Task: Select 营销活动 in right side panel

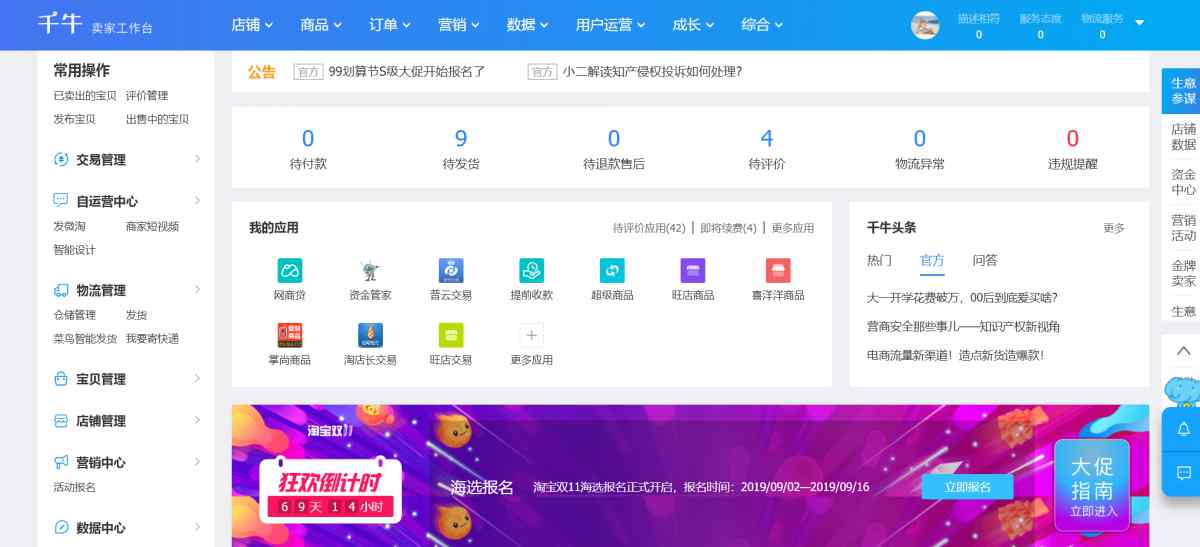Action: 1183,227
